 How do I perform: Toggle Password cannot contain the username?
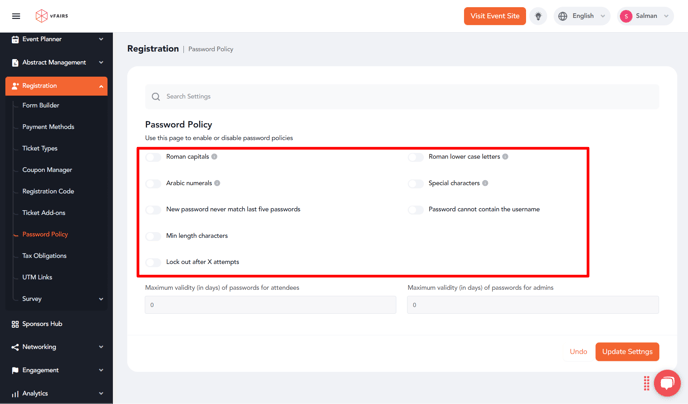[416, 210]
